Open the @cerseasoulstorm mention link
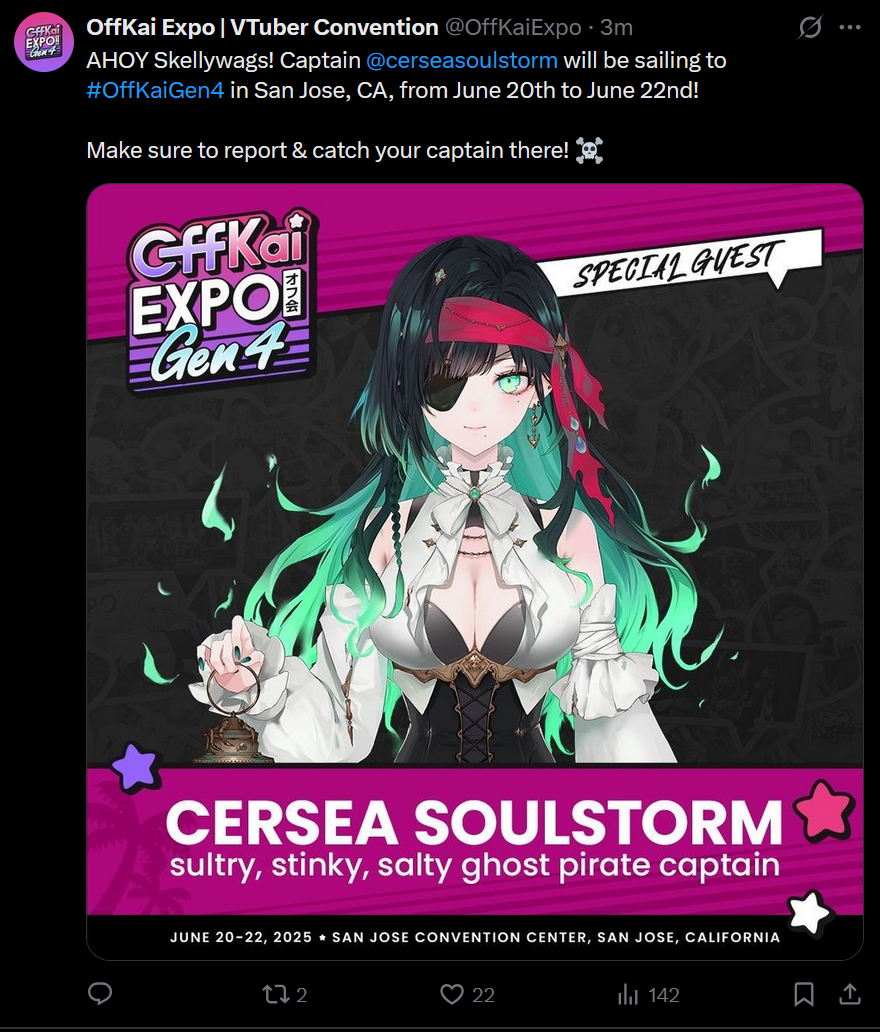Image resolution: width=880 pixels, height=1032 pixels. pyautogui.click(x=461, y=60)
